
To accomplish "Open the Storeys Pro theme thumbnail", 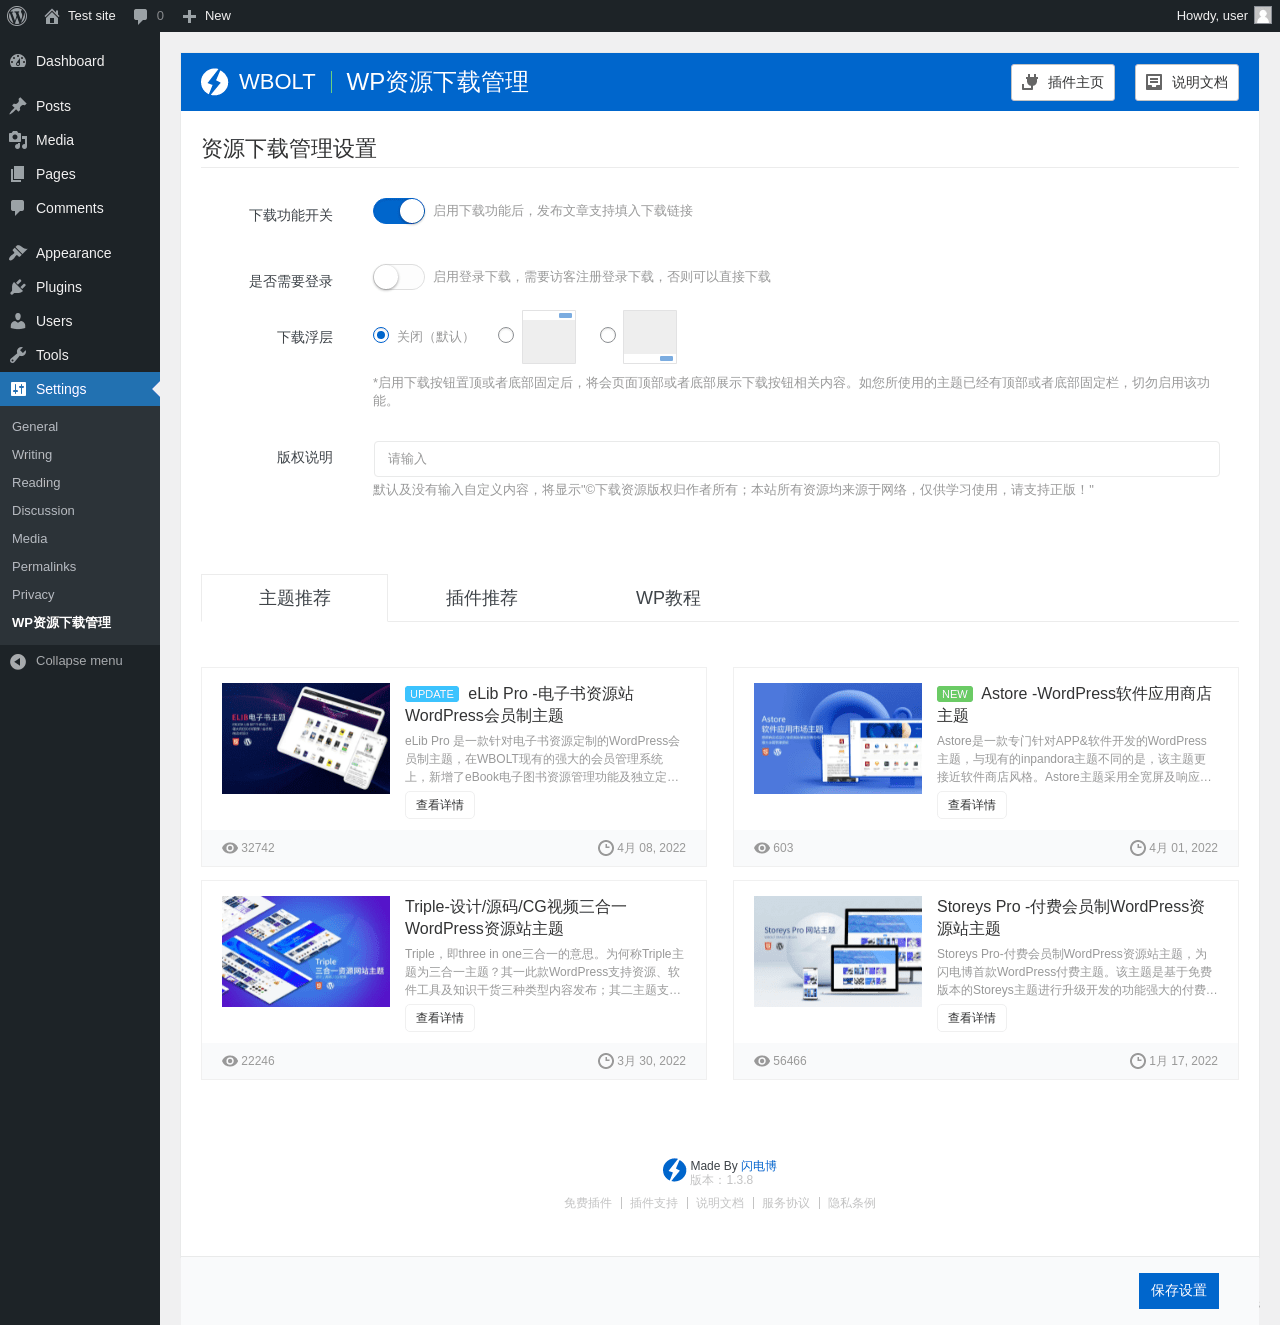I will [838, 951].
